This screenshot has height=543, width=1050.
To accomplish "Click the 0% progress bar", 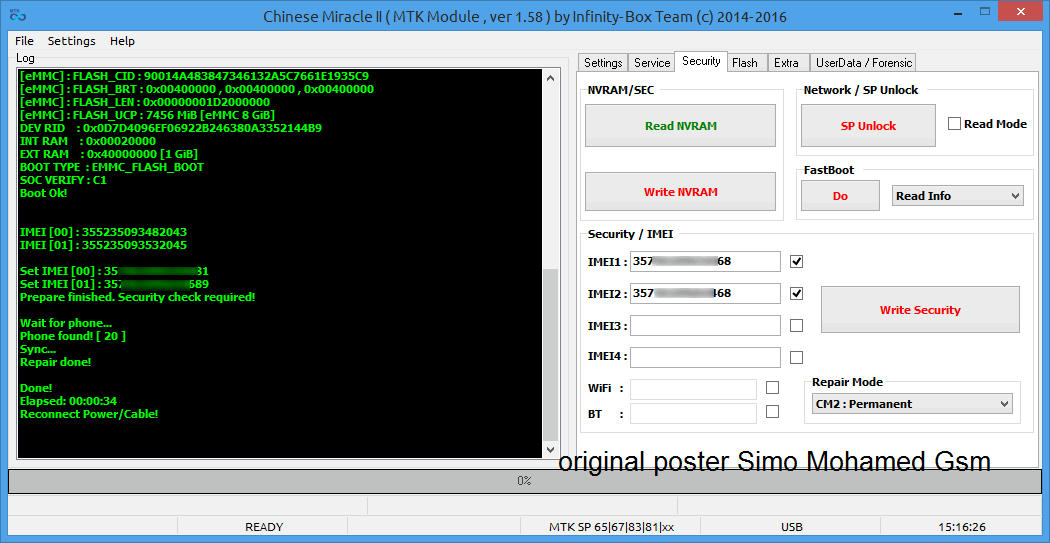I will (x=524, y=481).
